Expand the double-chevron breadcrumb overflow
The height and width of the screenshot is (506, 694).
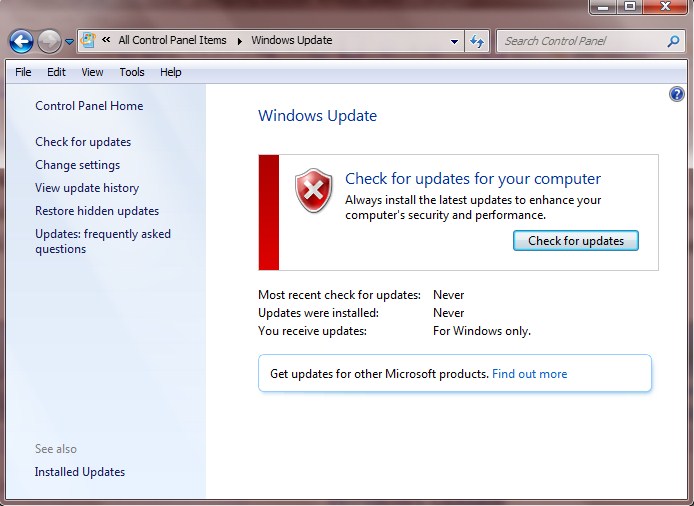pyautogui.click(x=106, y=40)
